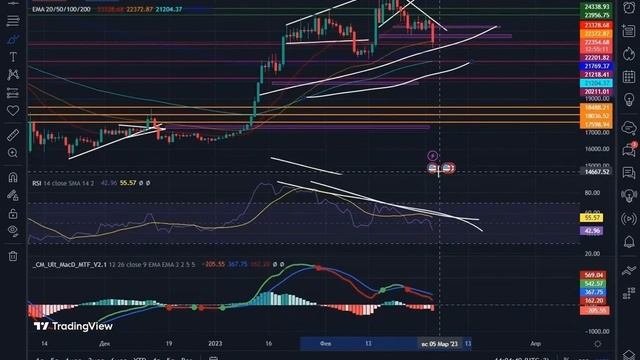Select the ruler Measure tool
The height and width of the screenshot is (360, 640).
click(13, 135)
